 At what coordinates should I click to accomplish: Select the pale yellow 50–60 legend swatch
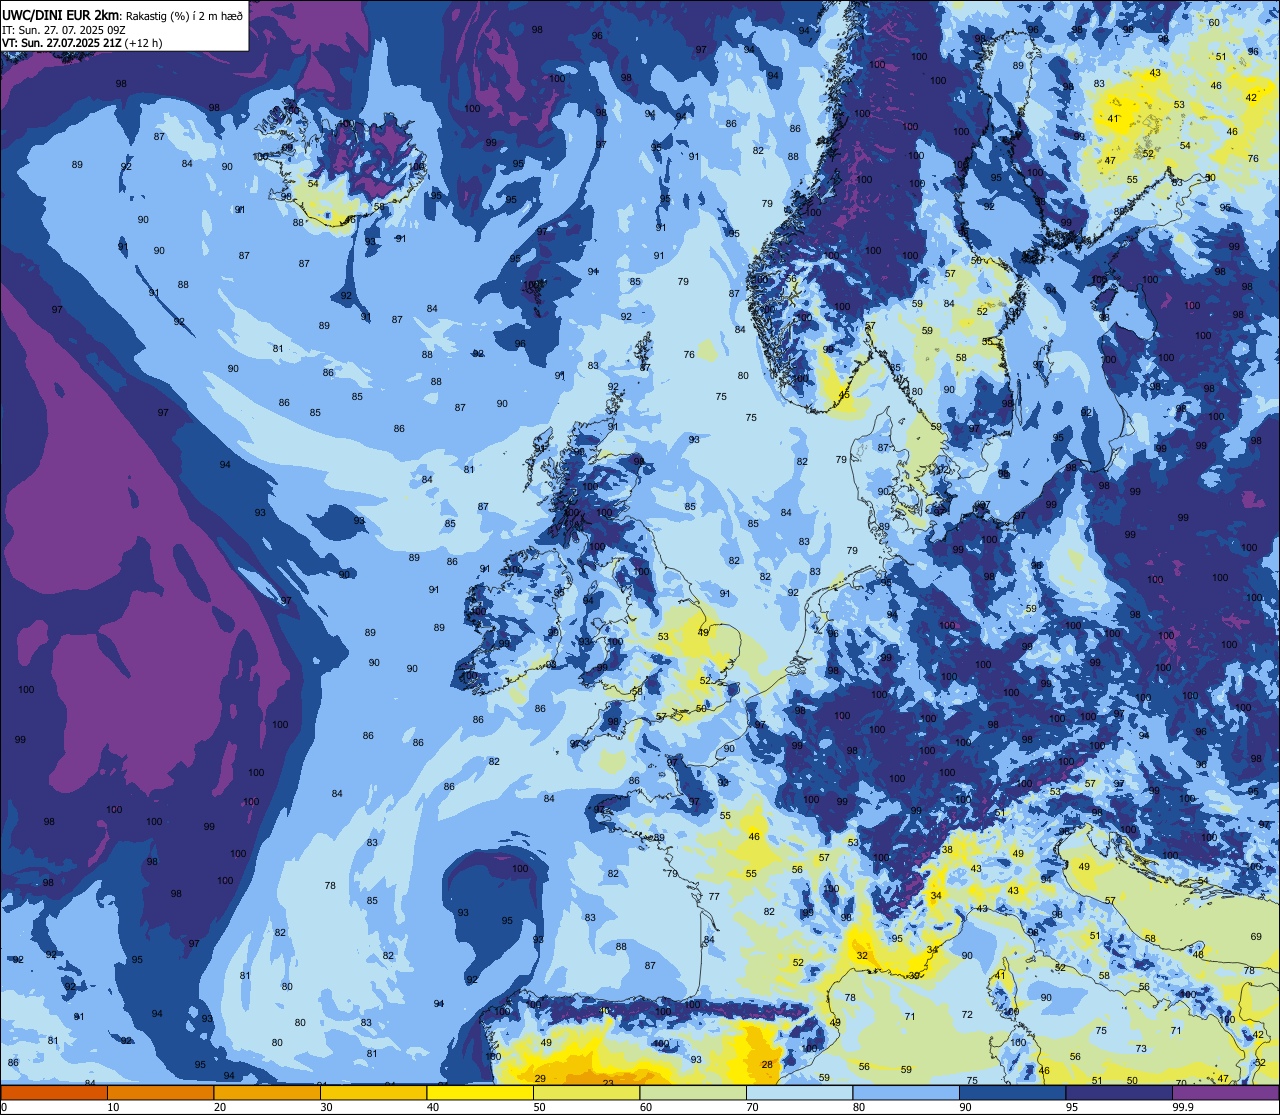click(x=586, y=1093)
